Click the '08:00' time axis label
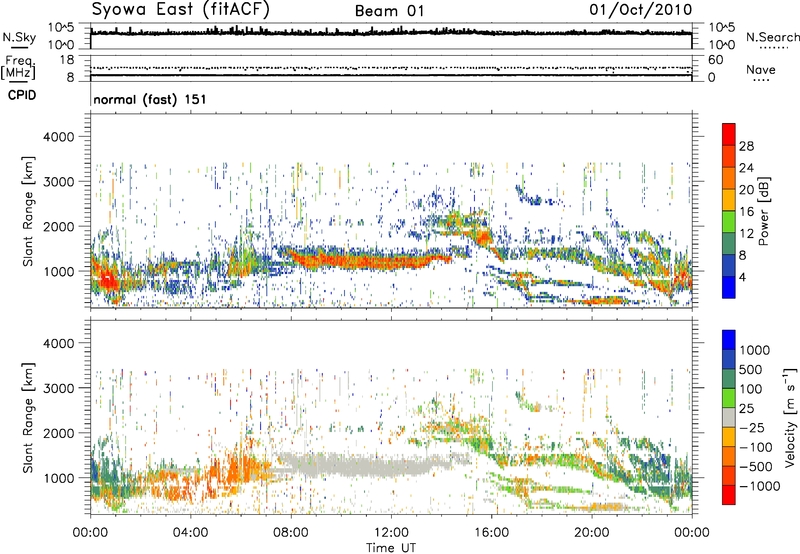The image size is (800, 554). (291, 533)
